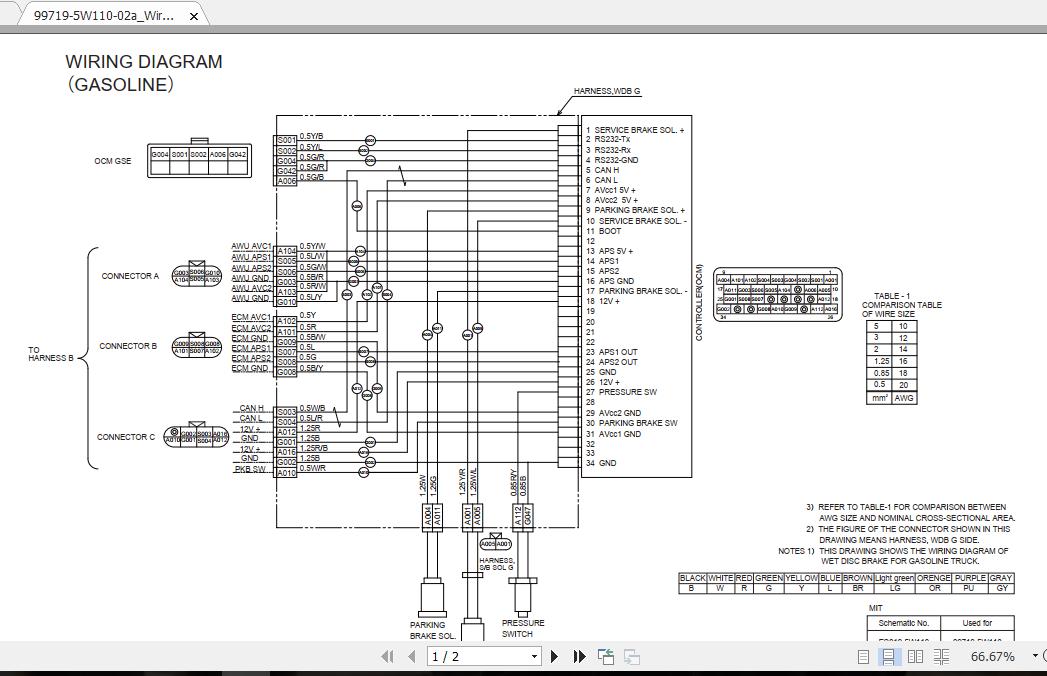This screenshot has height=676, width=1047.
Task: Select the HARNESS,WDB G text in the diagram
Action: point(610,90)
